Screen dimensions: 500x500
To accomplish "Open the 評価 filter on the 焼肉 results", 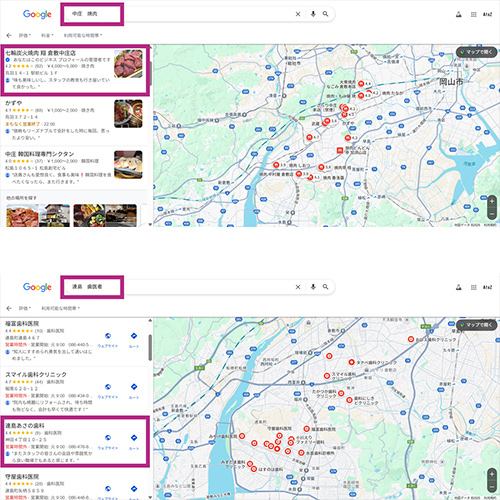I will click(x=25, y=35).
